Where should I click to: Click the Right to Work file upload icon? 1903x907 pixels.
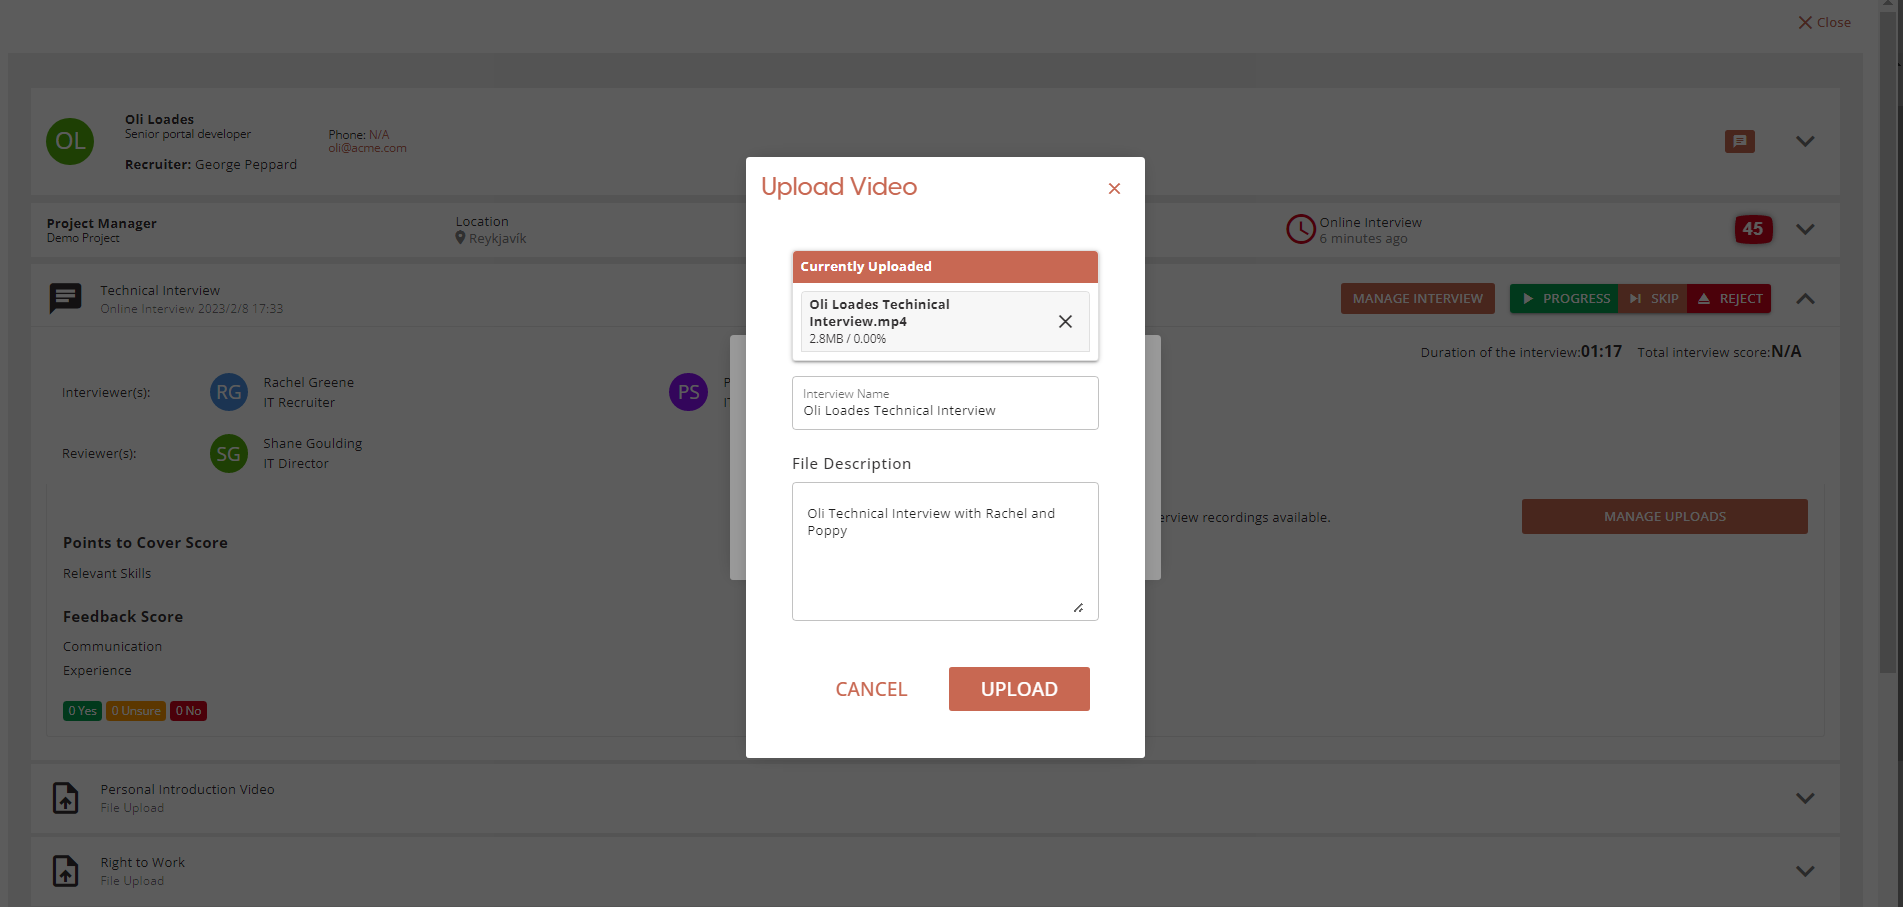pyautogui.click(x=66, y=871)
